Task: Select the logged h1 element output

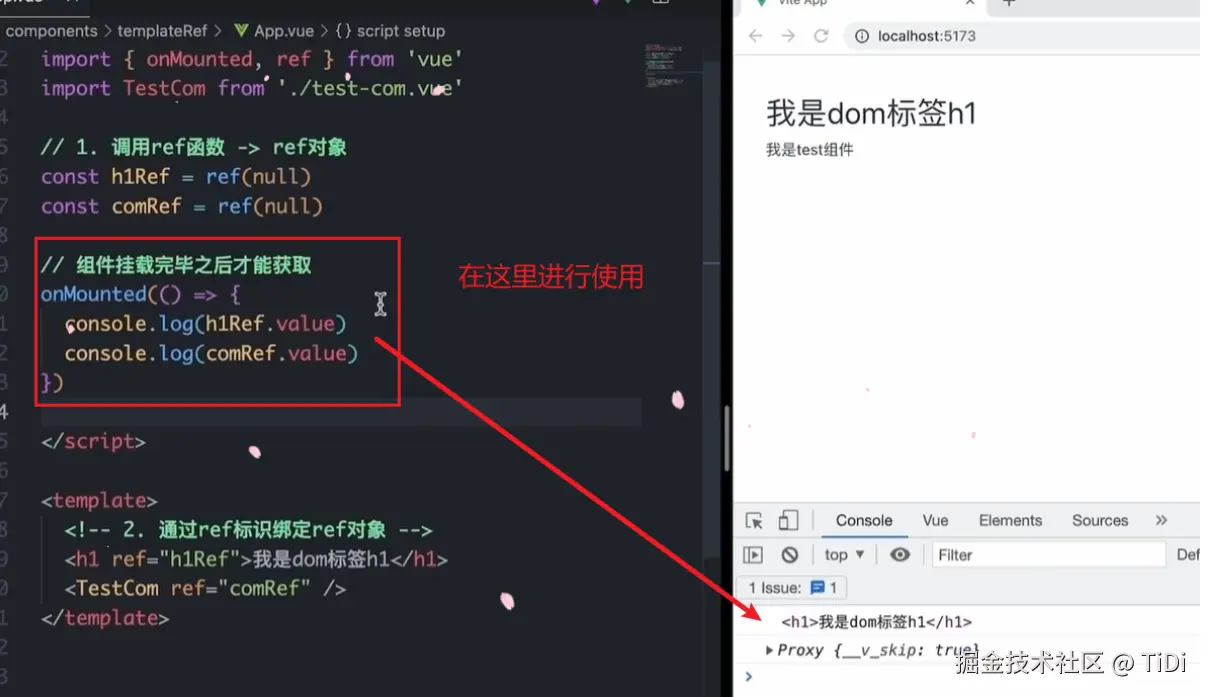Action: point(876,622)
